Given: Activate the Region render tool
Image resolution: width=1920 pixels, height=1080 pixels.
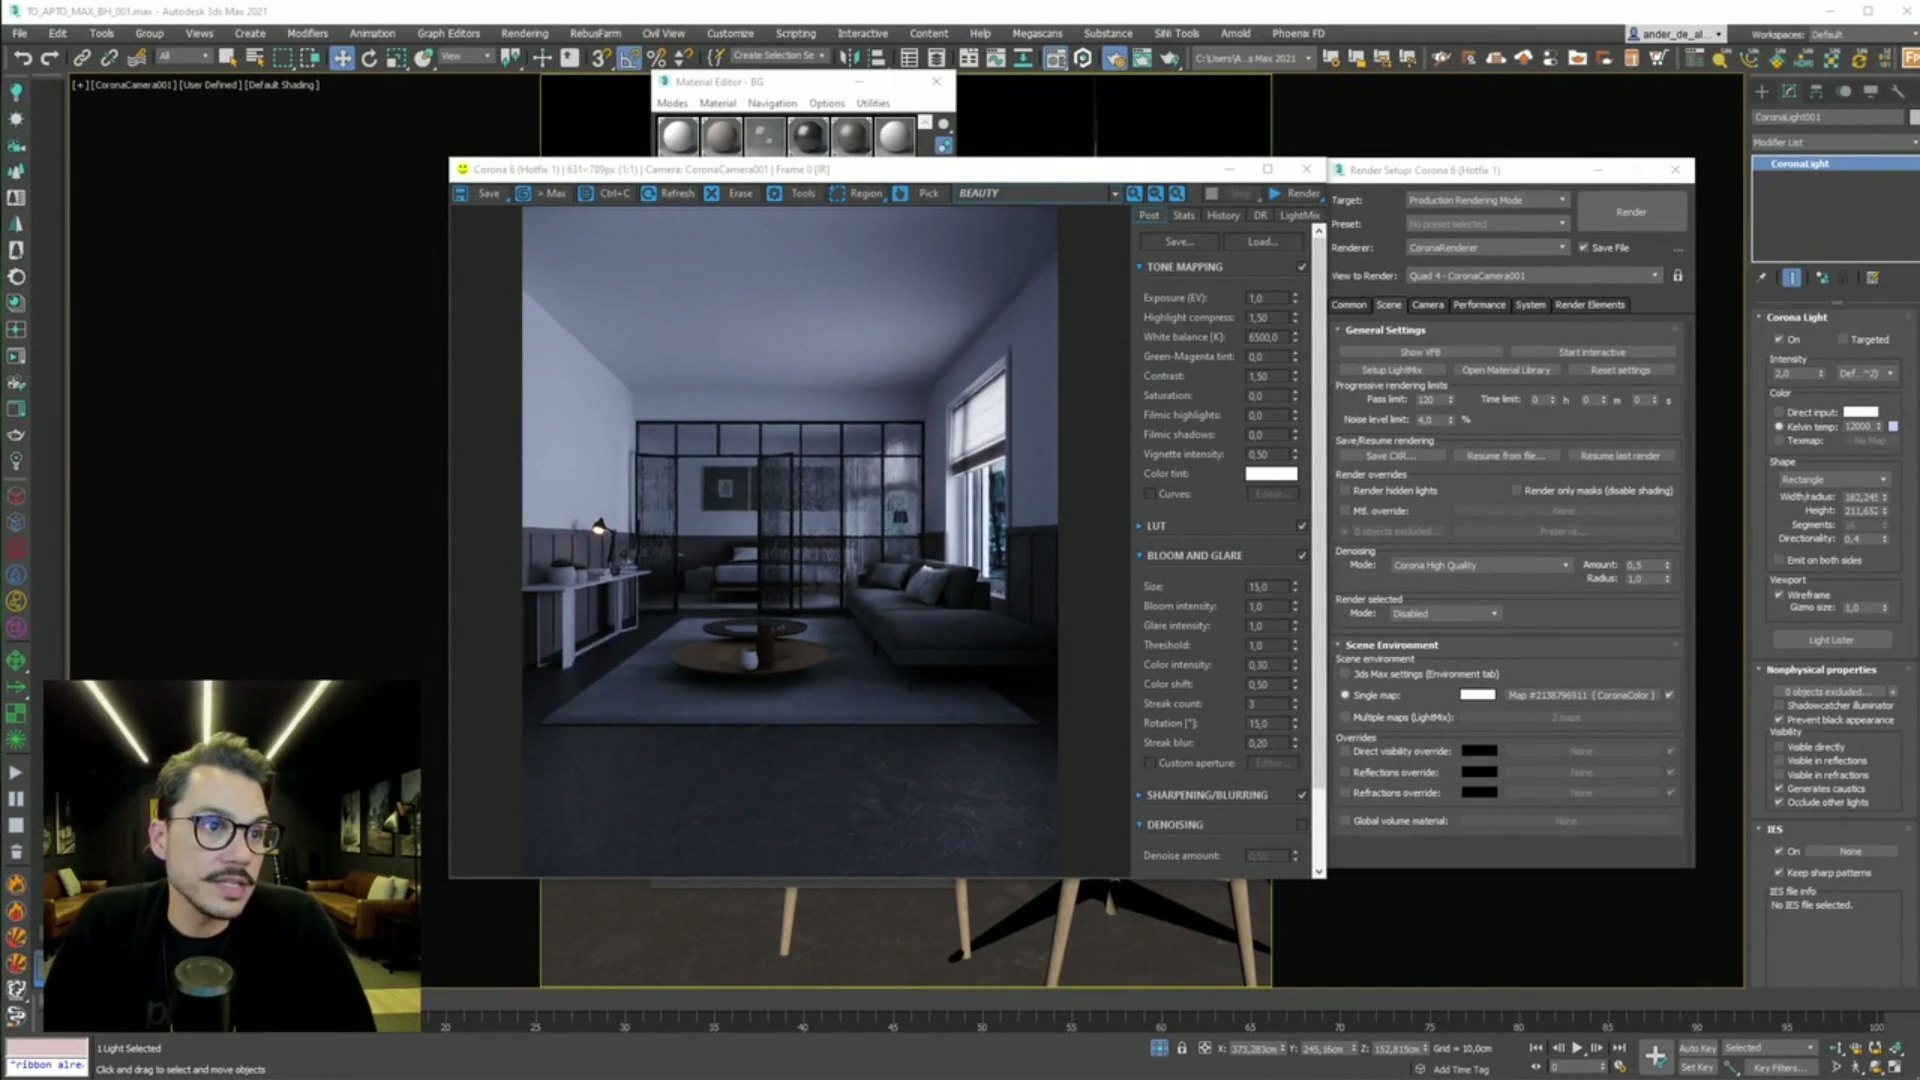Looking at the screenshot, I should tap(838, 193).
